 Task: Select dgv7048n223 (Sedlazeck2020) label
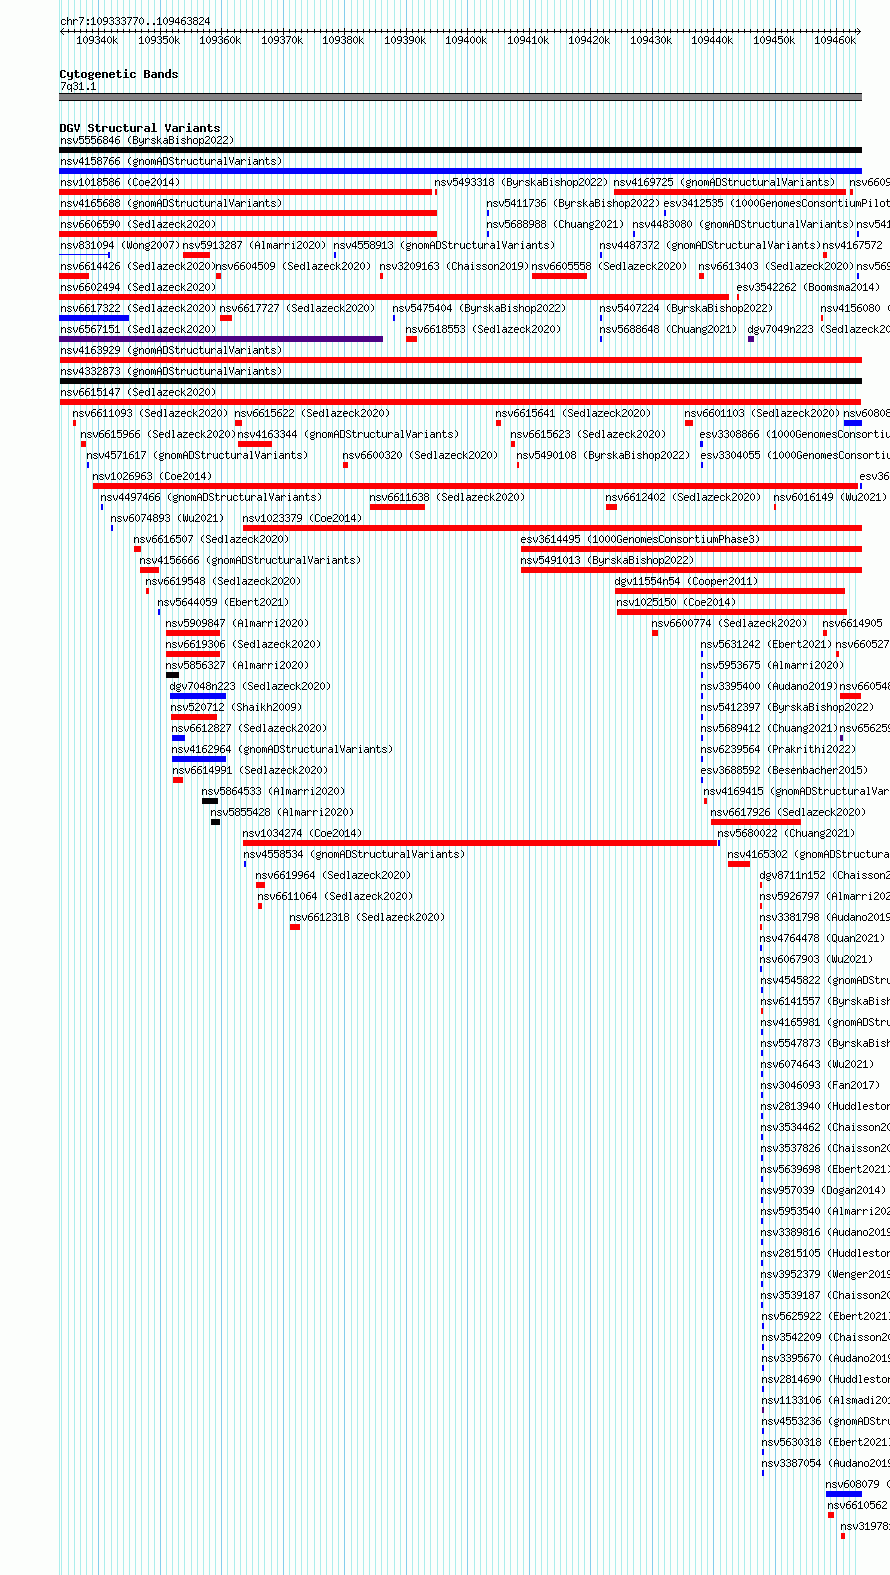250,686
